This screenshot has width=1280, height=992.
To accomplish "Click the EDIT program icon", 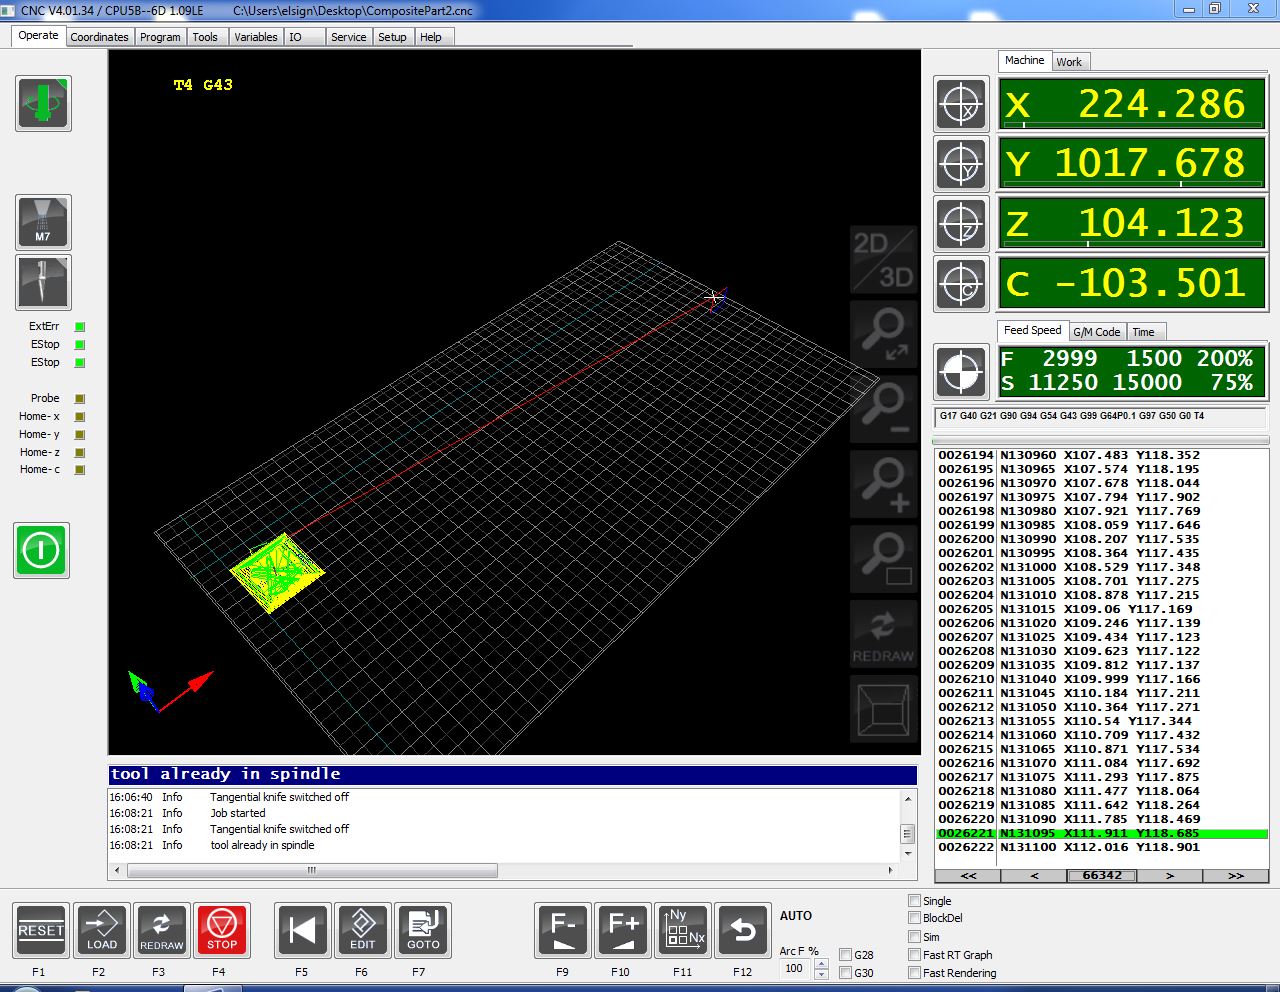I will 363,930.
